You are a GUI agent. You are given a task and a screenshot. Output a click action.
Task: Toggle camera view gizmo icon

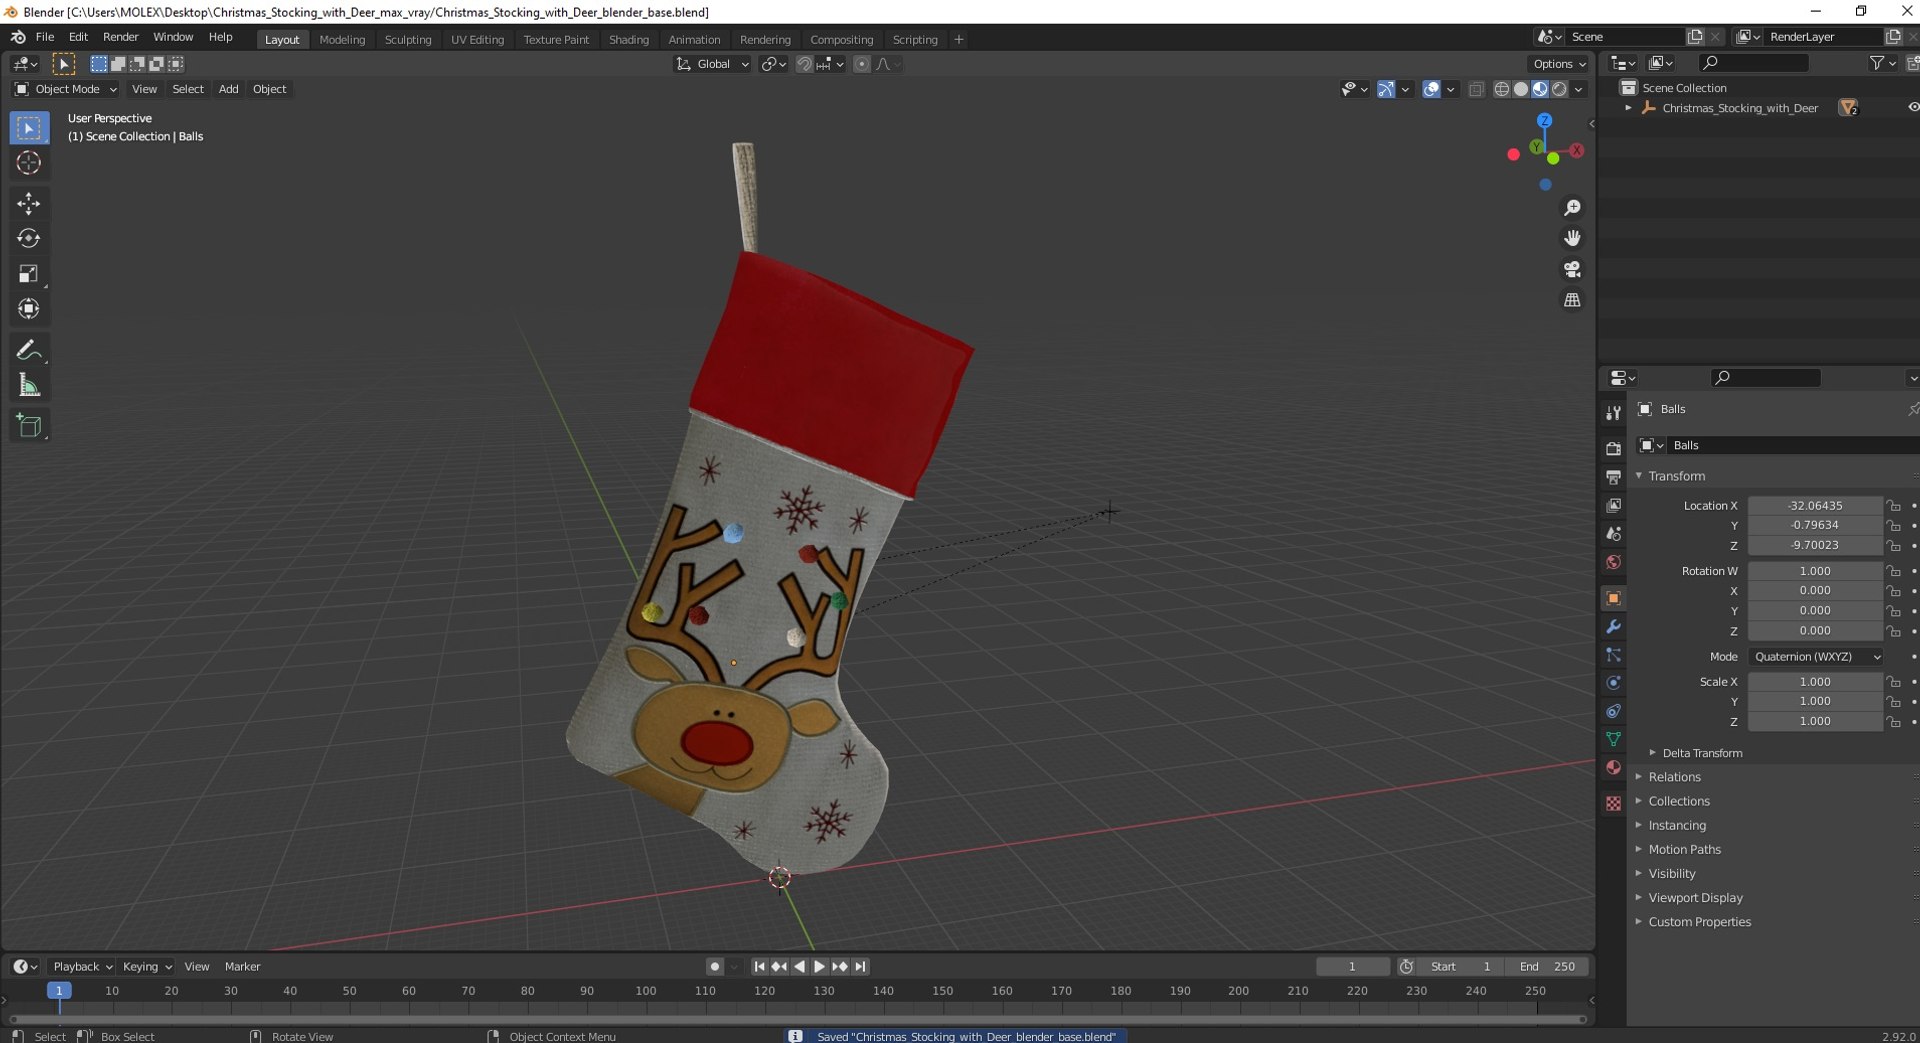1572,269
